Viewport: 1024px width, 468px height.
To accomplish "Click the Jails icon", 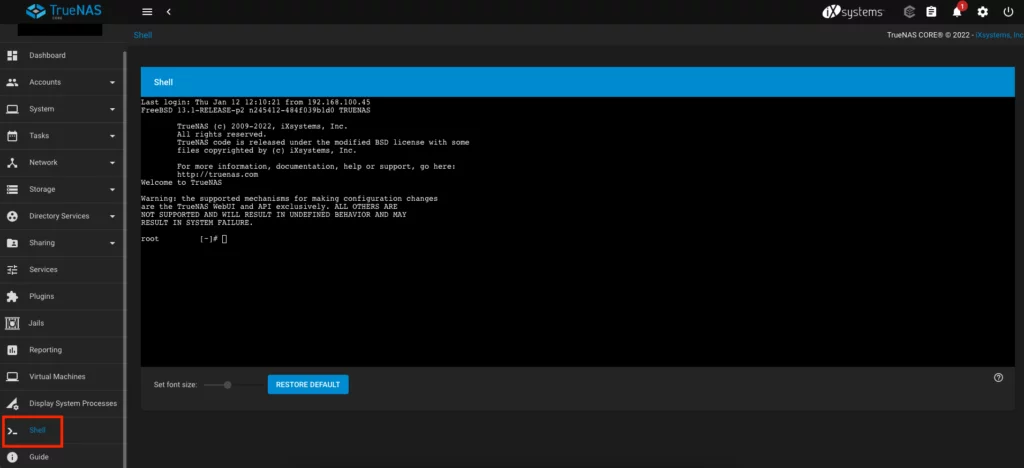I will click(x=12, y=323).
